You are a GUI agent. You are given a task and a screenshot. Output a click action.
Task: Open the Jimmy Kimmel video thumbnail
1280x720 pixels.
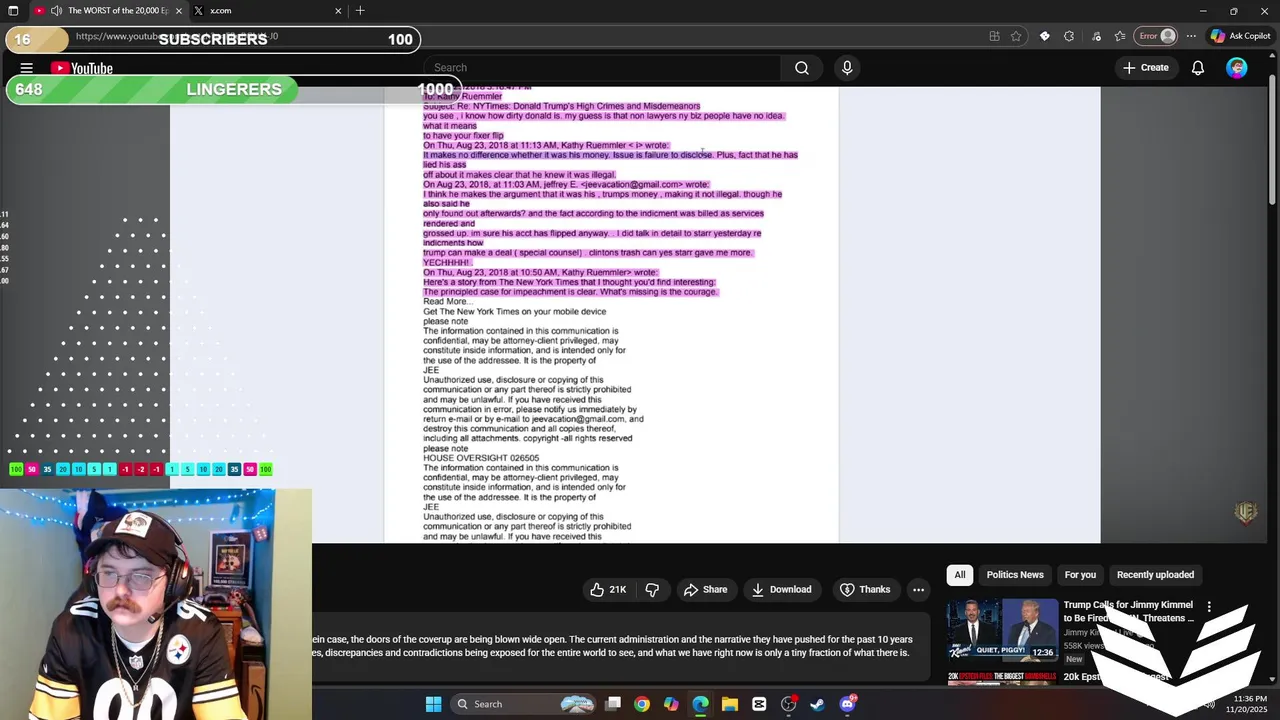(1002, 630)
